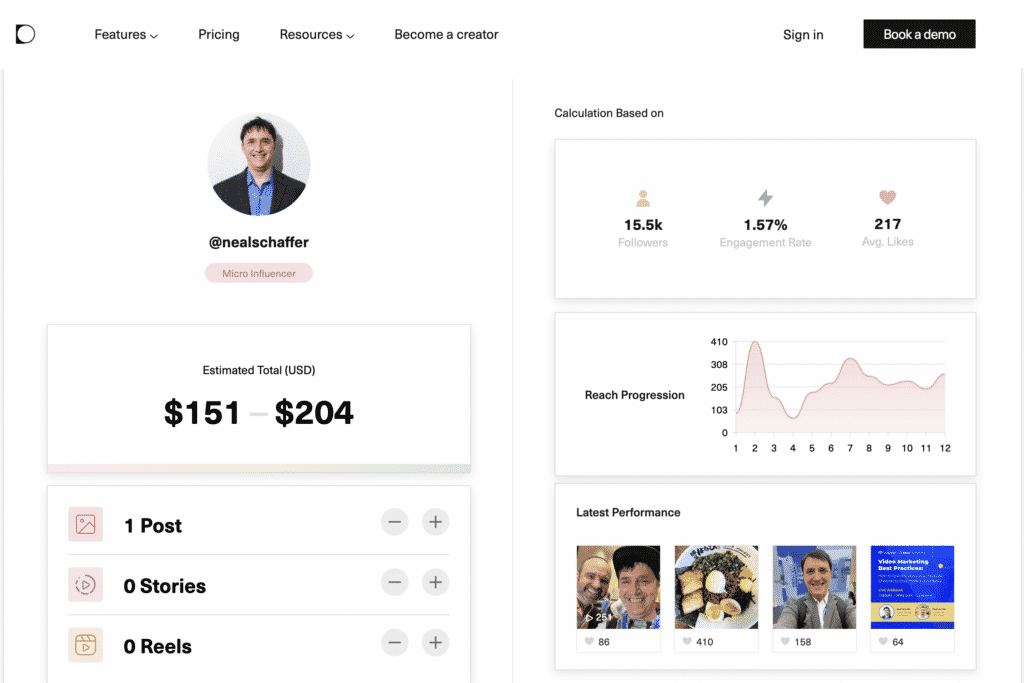The height and width of the screenshot is (683, 1024).
Task: Expand the Resources dropdown
Action: coord(316,34)
